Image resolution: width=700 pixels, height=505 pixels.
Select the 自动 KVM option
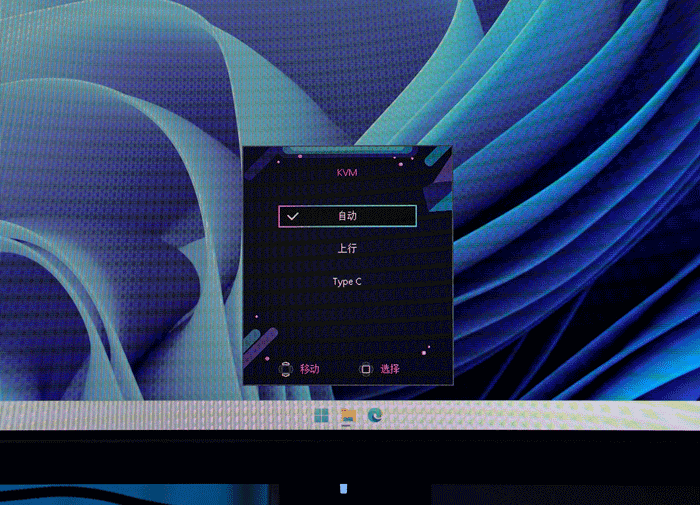[347, 215]
